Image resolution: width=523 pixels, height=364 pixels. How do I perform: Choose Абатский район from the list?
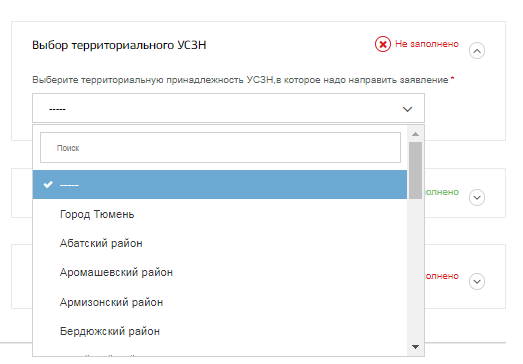coord(219,243)
